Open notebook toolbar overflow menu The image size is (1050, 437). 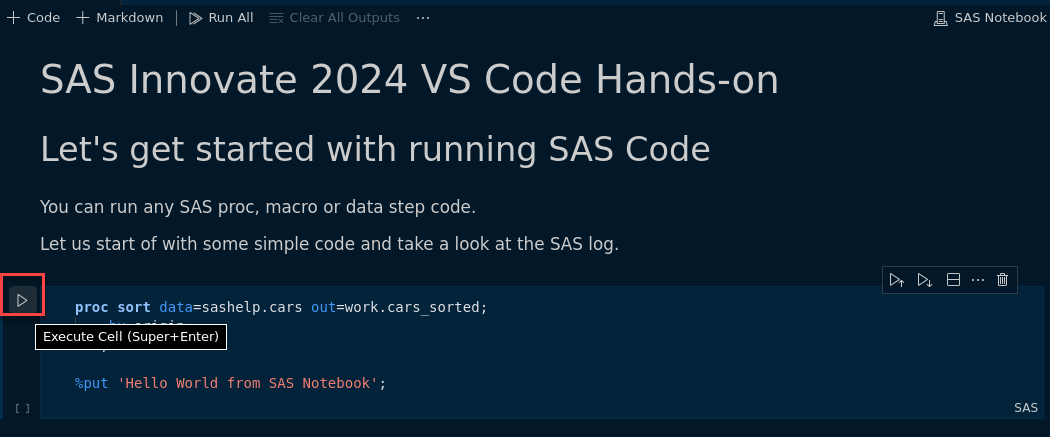[x=423, y=18]
